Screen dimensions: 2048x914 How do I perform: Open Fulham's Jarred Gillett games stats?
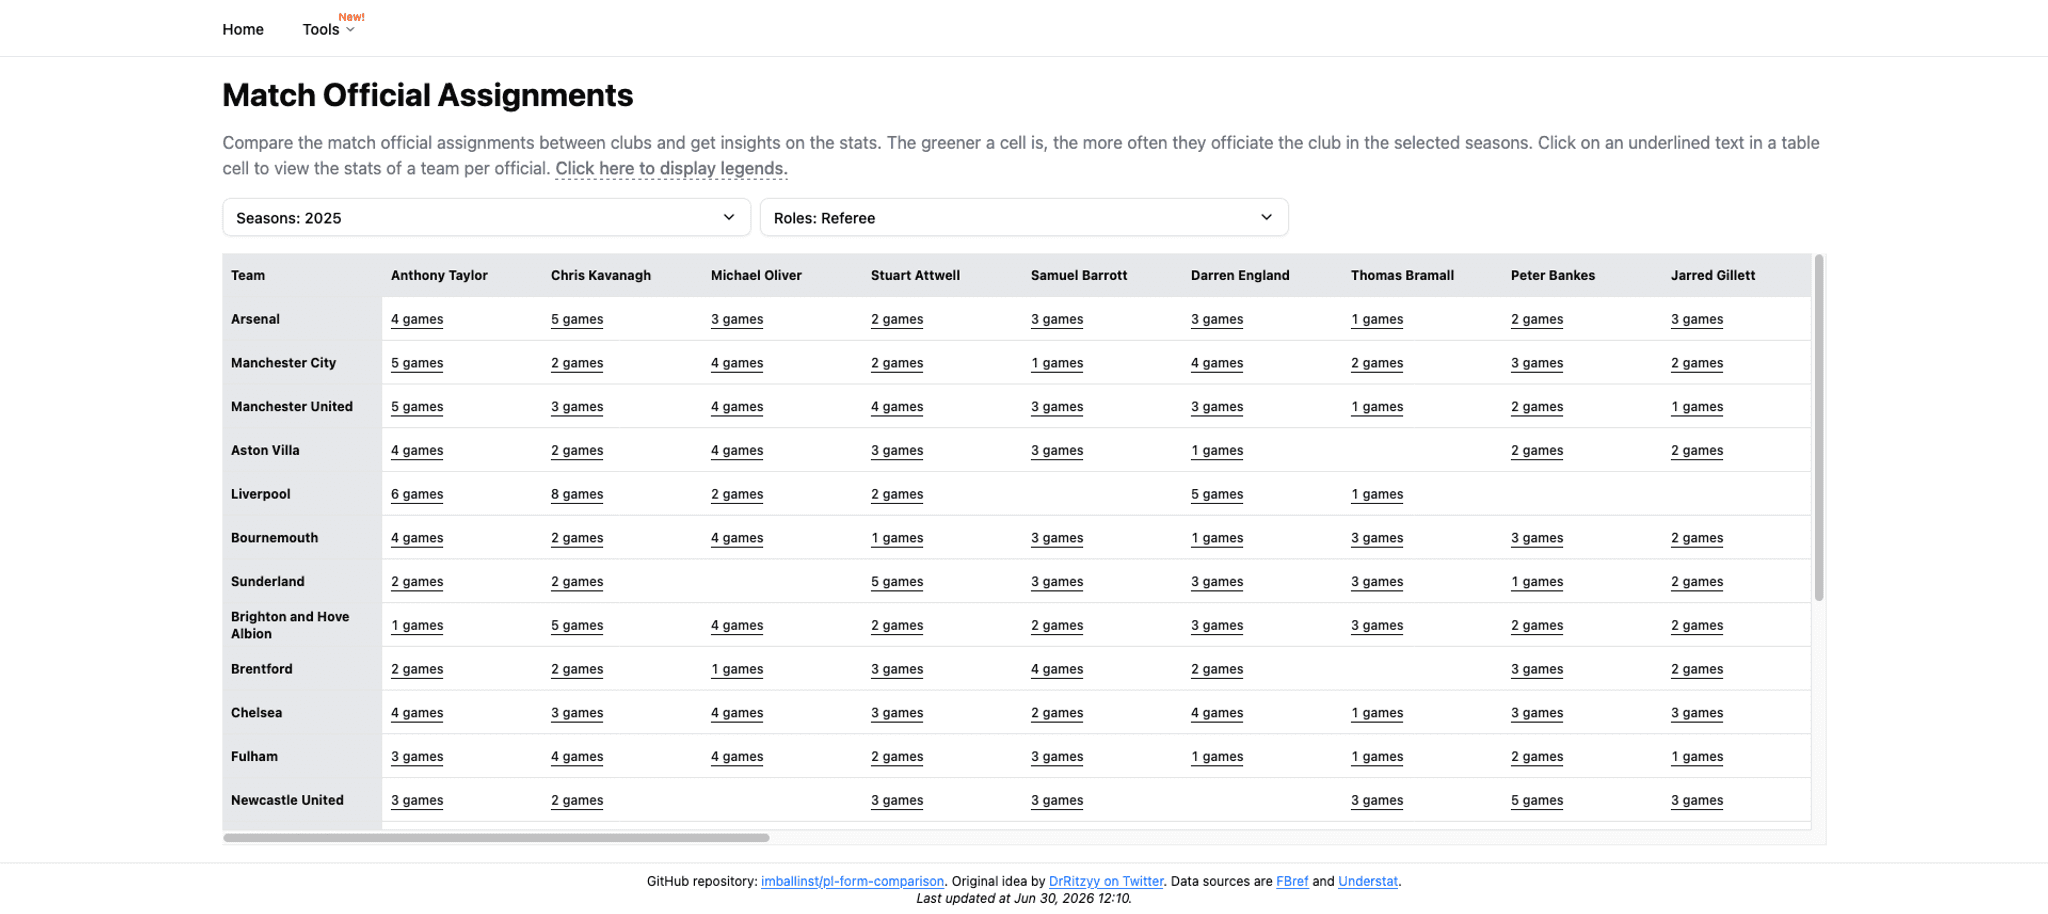(1697, 756)
